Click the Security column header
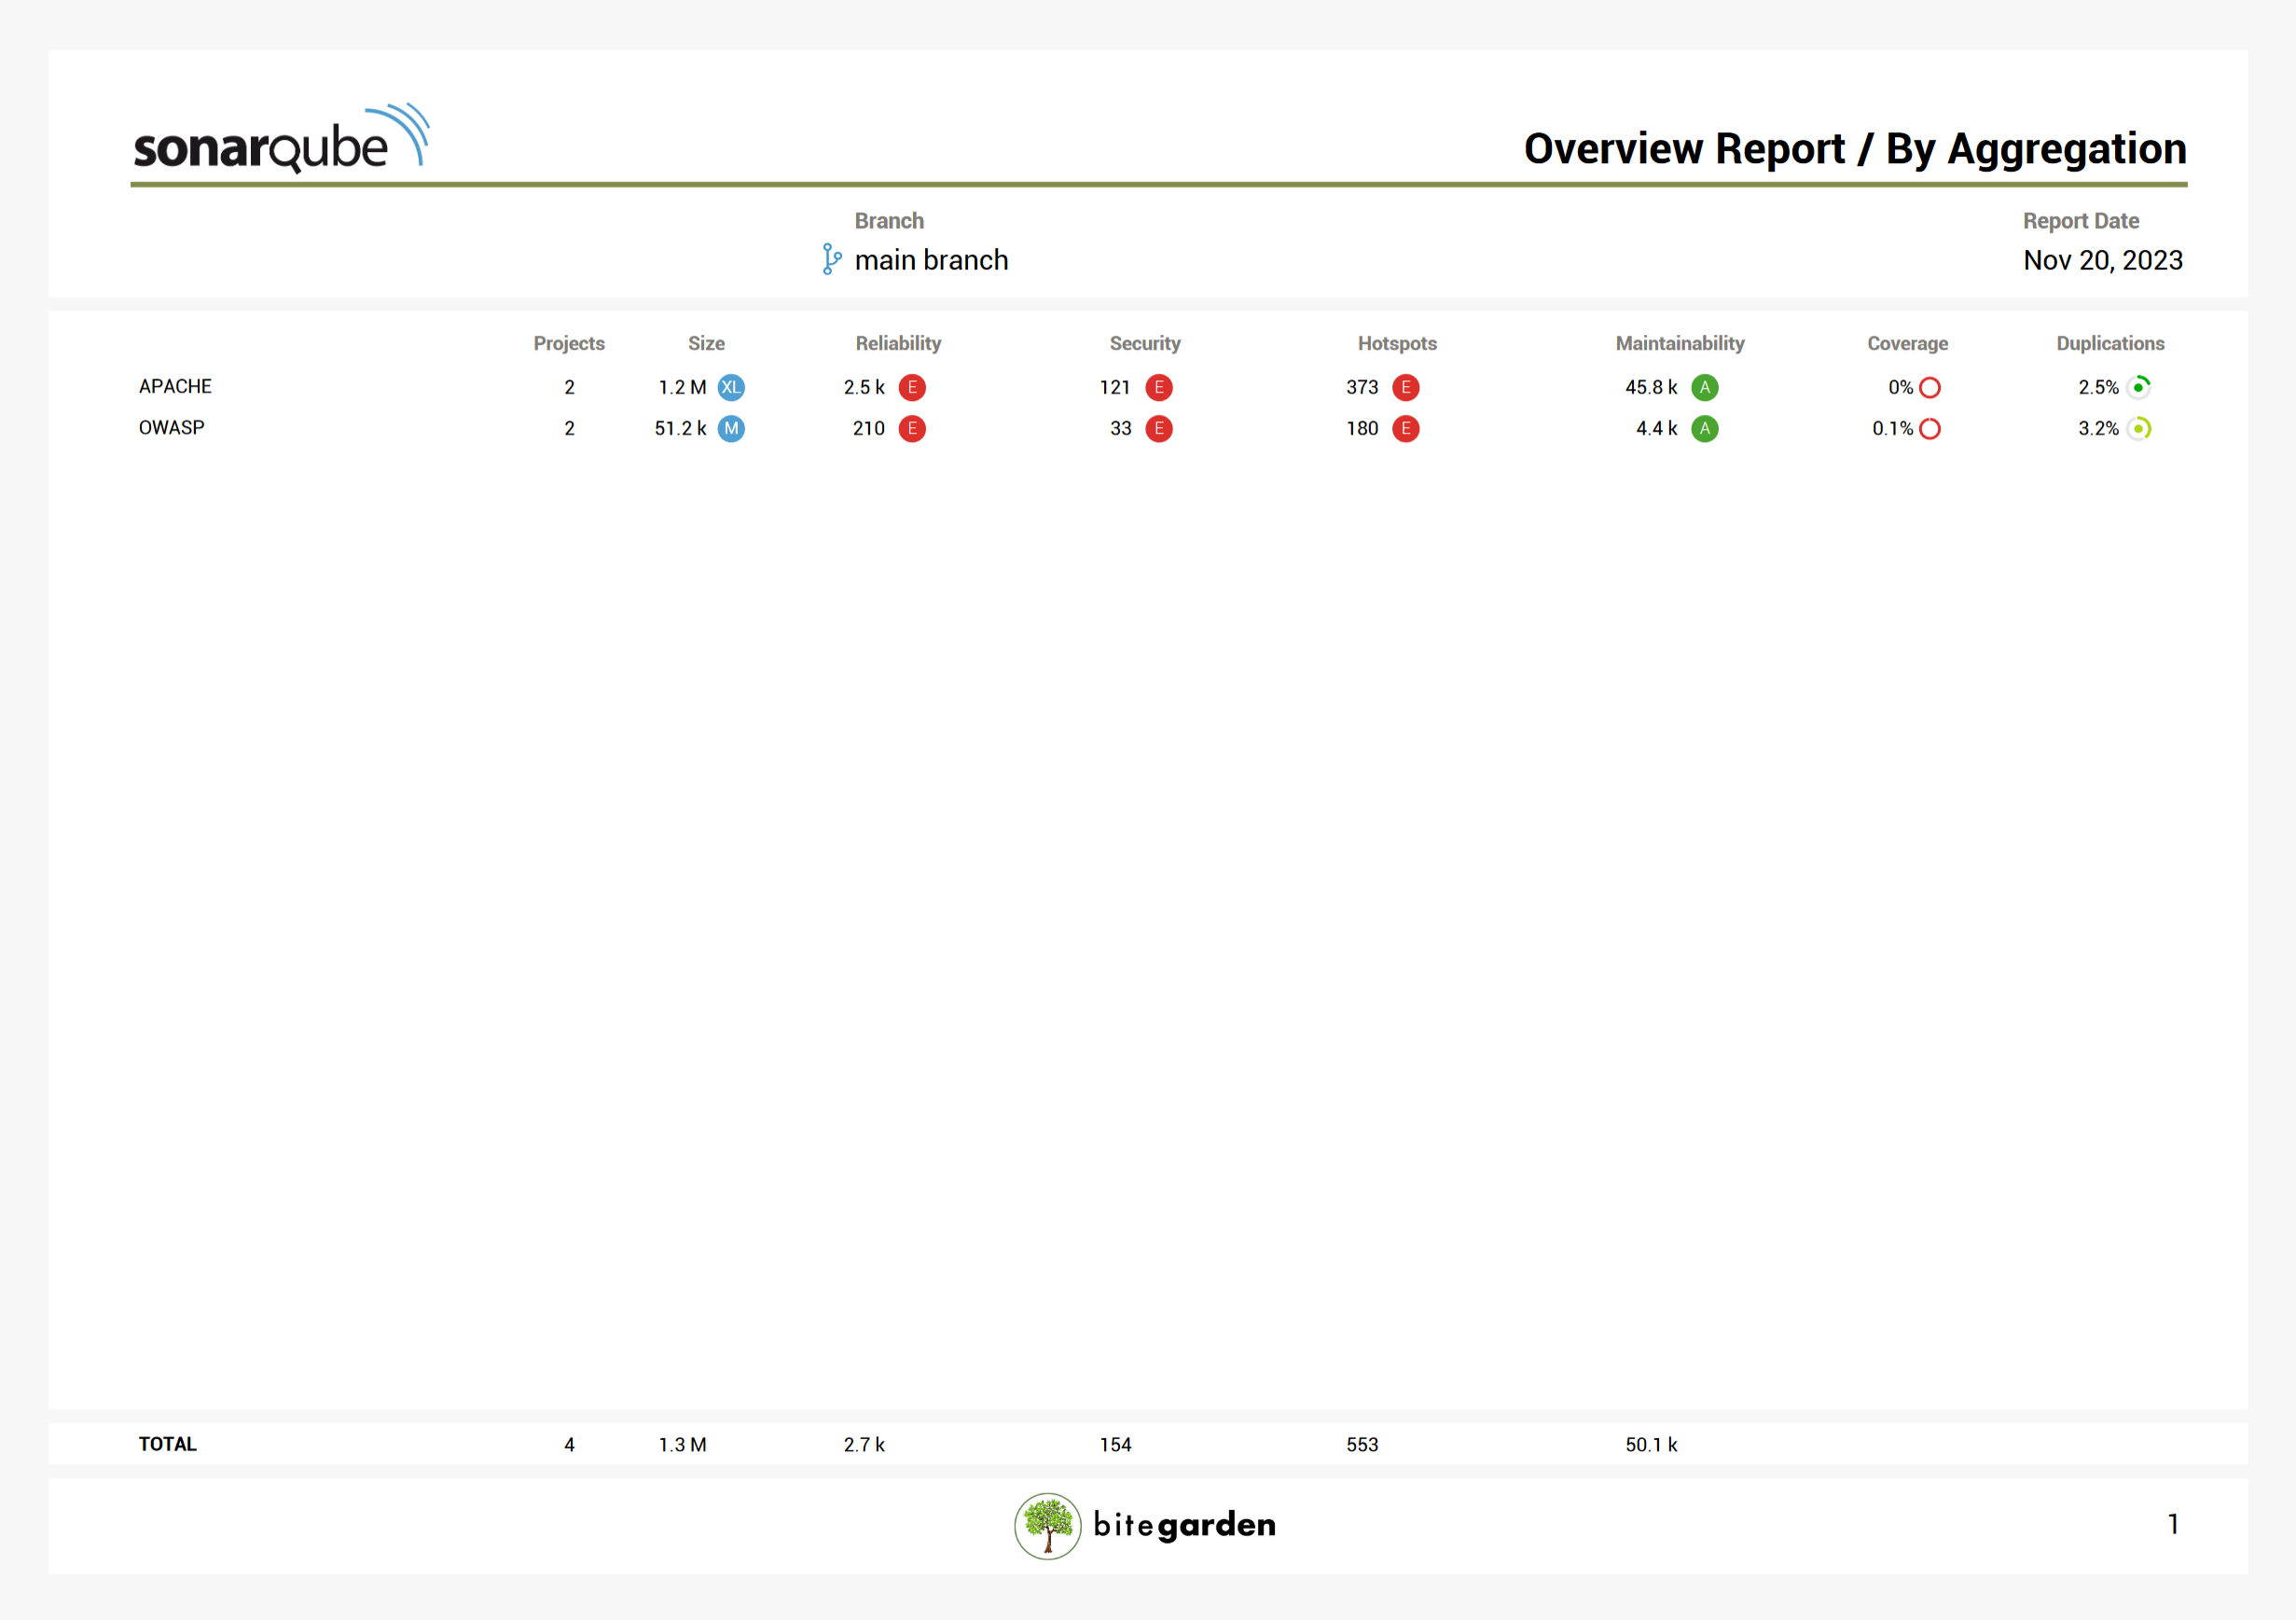 [x=1145, y=343]
